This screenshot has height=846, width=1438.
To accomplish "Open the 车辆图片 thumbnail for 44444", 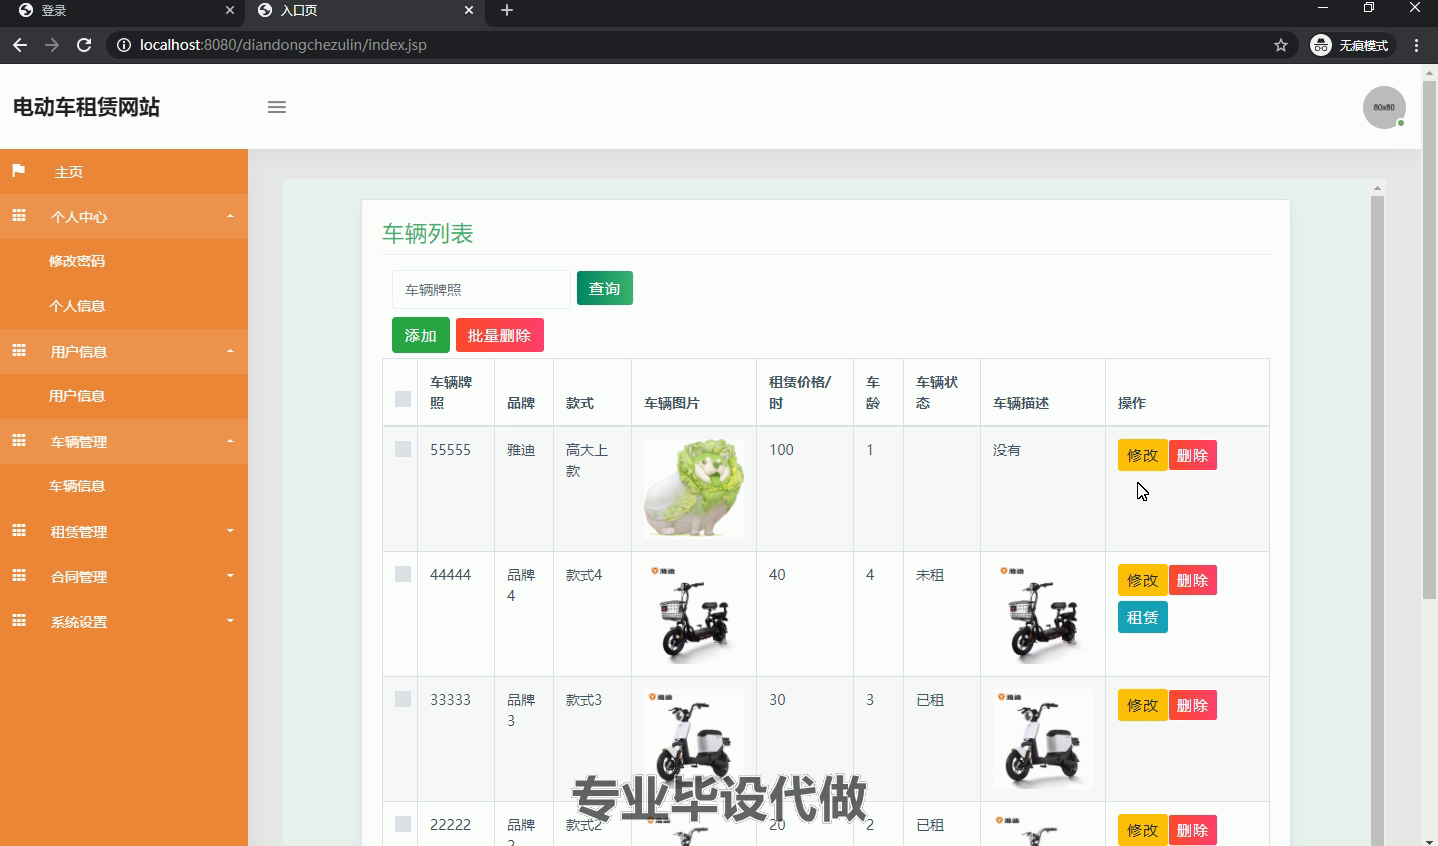I will point(694,613).
